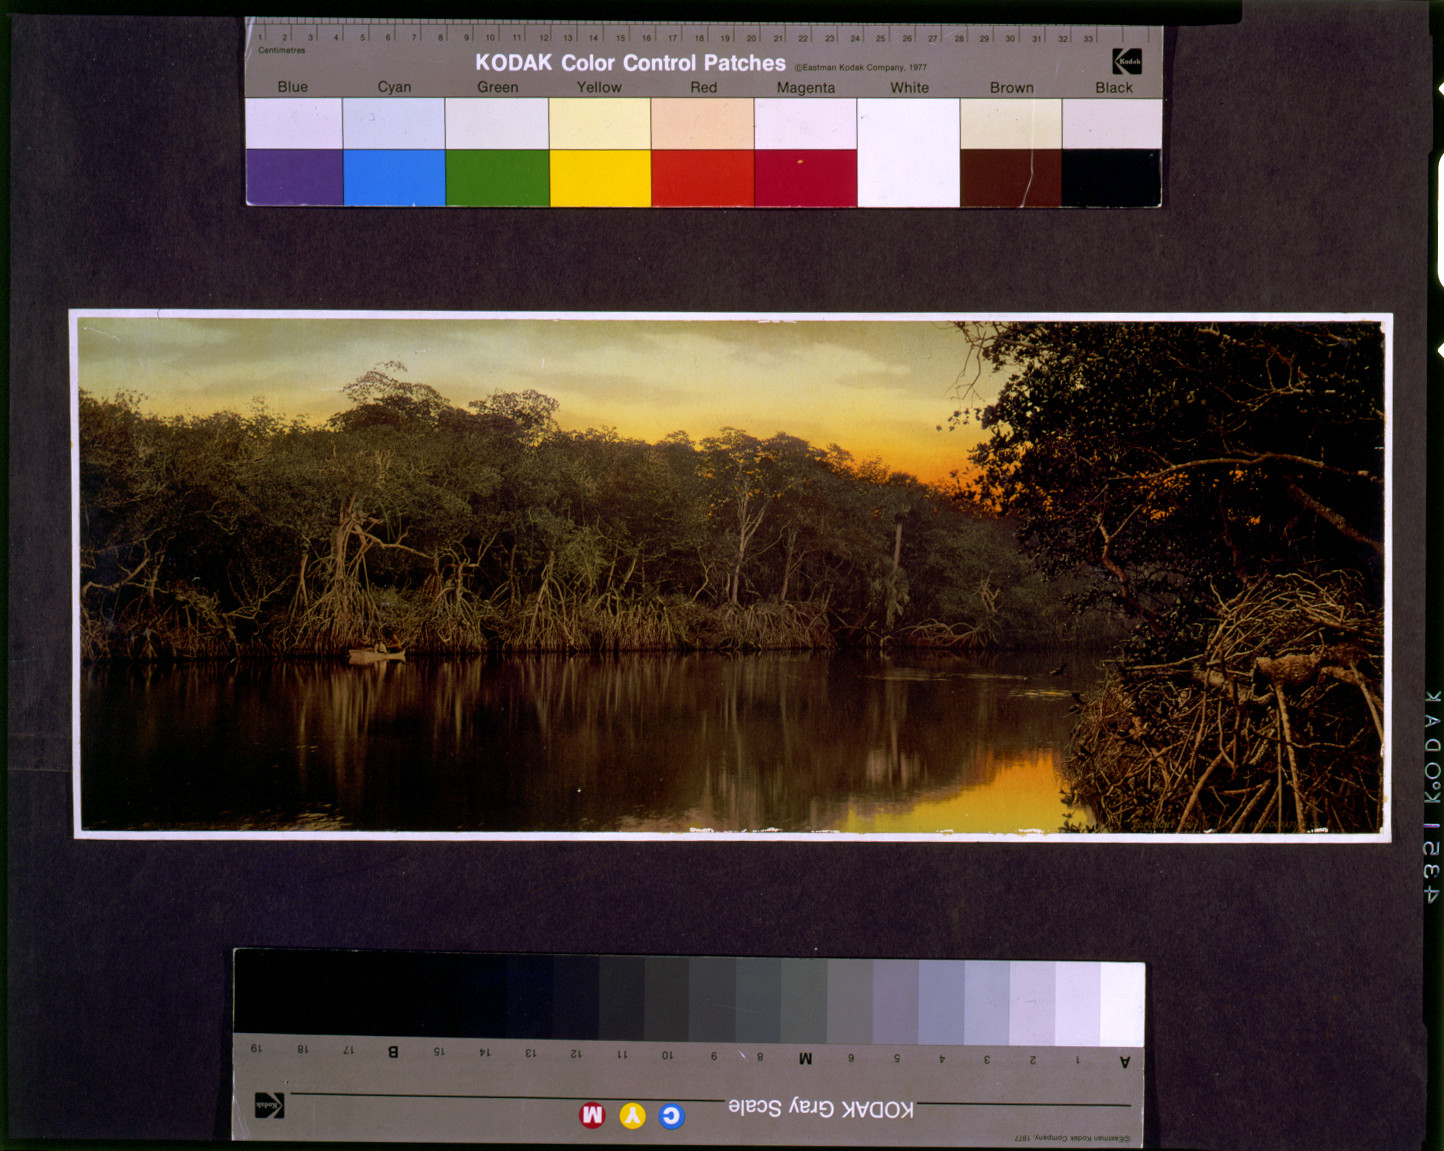This screenshot has height=1151, width=1444.
Task: Select the lightest gray scale step above A
Action: point(1122,1005)
